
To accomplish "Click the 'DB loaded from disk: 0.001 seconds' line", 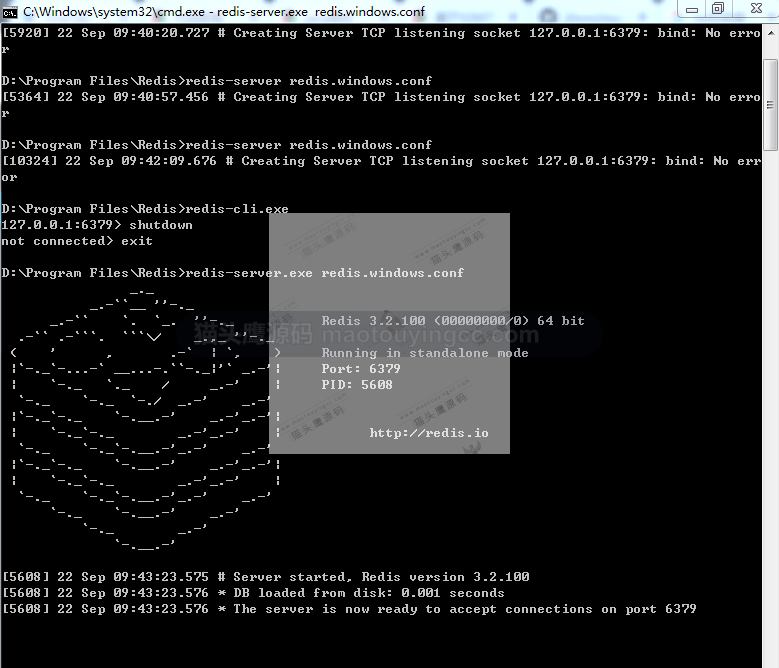I will (253, 593).
